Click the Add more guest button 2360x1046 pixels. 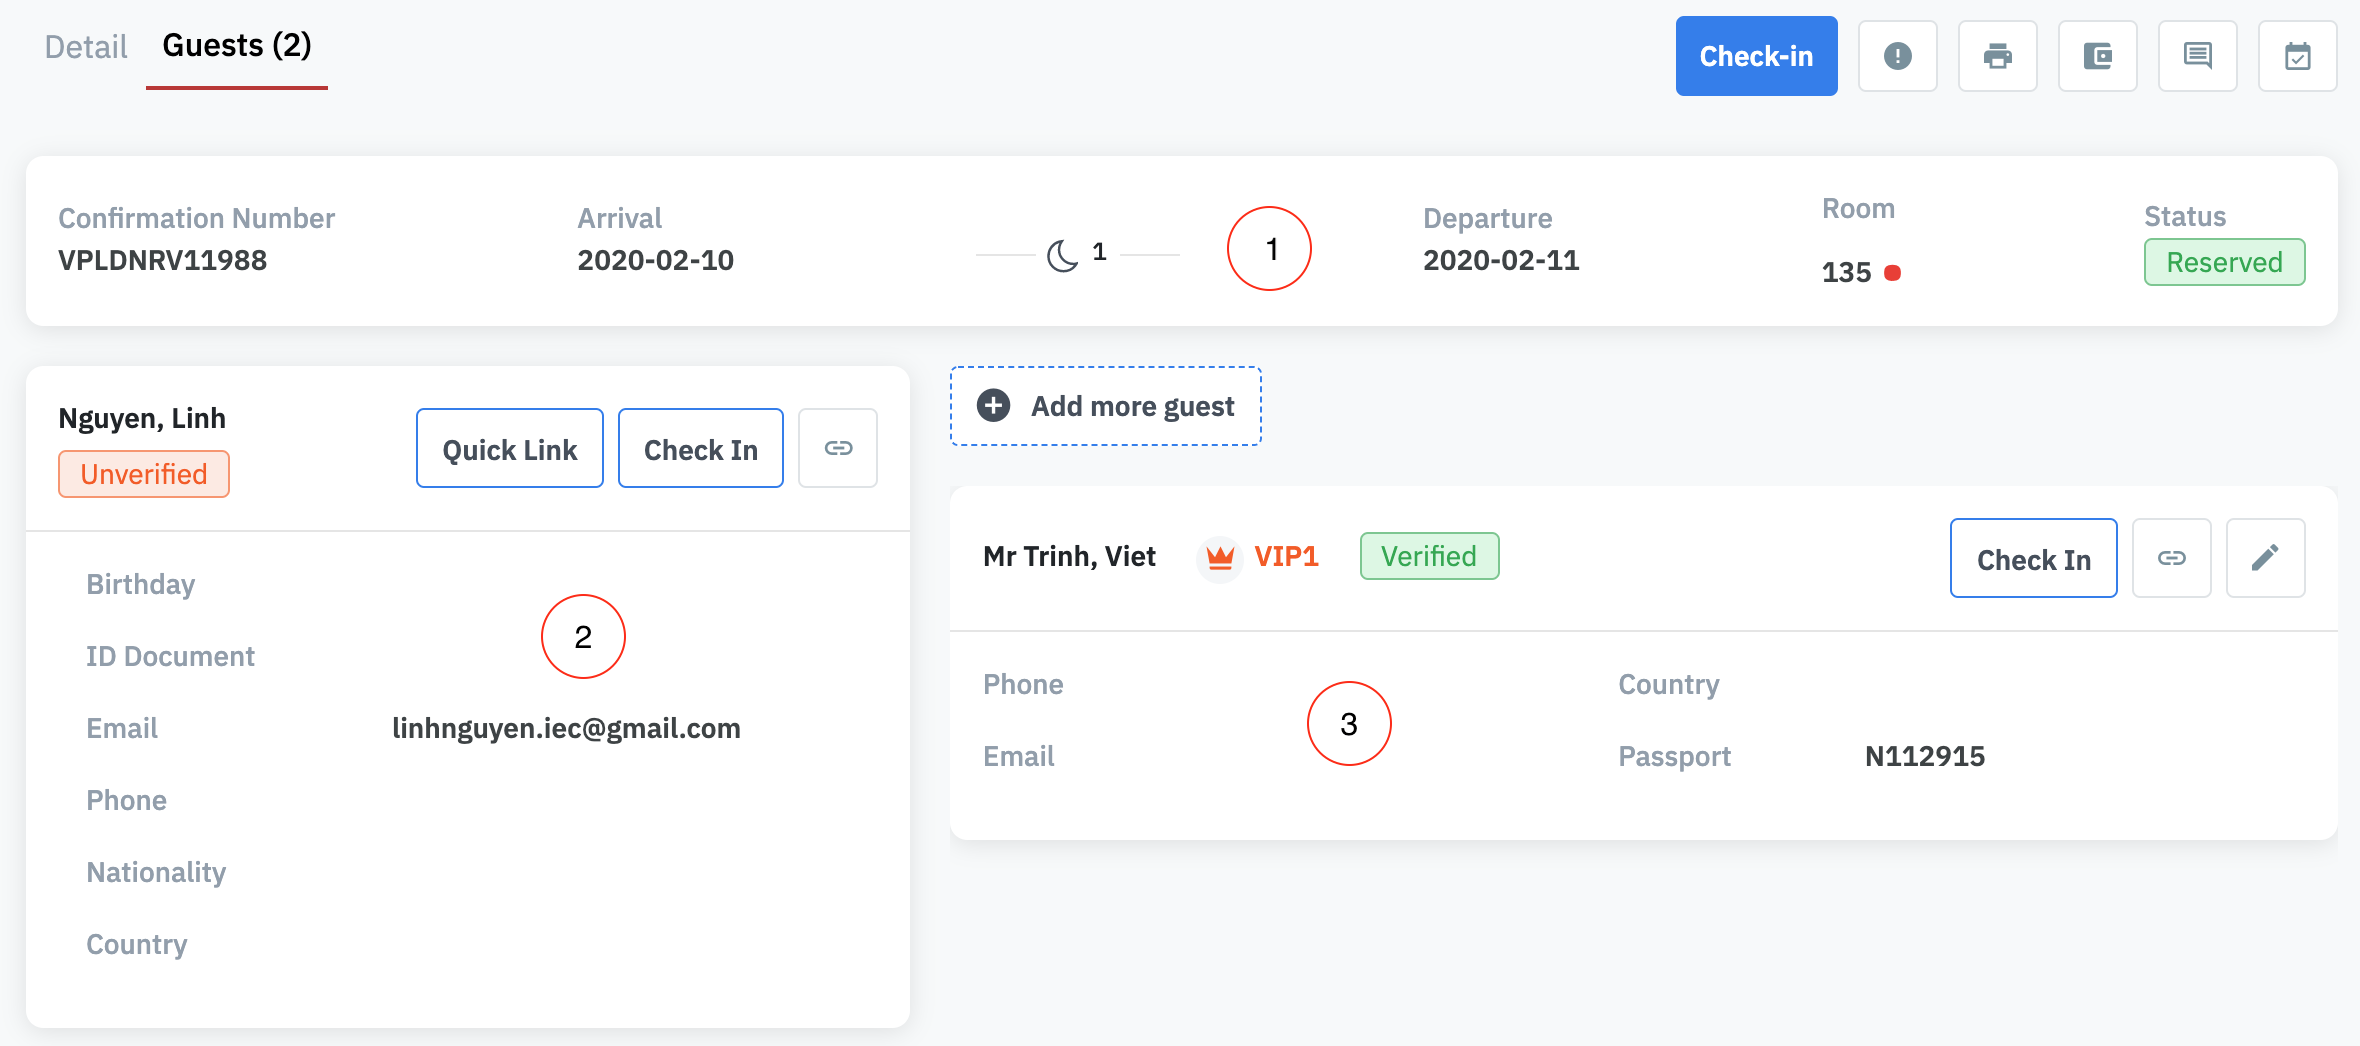point(1132,406)
